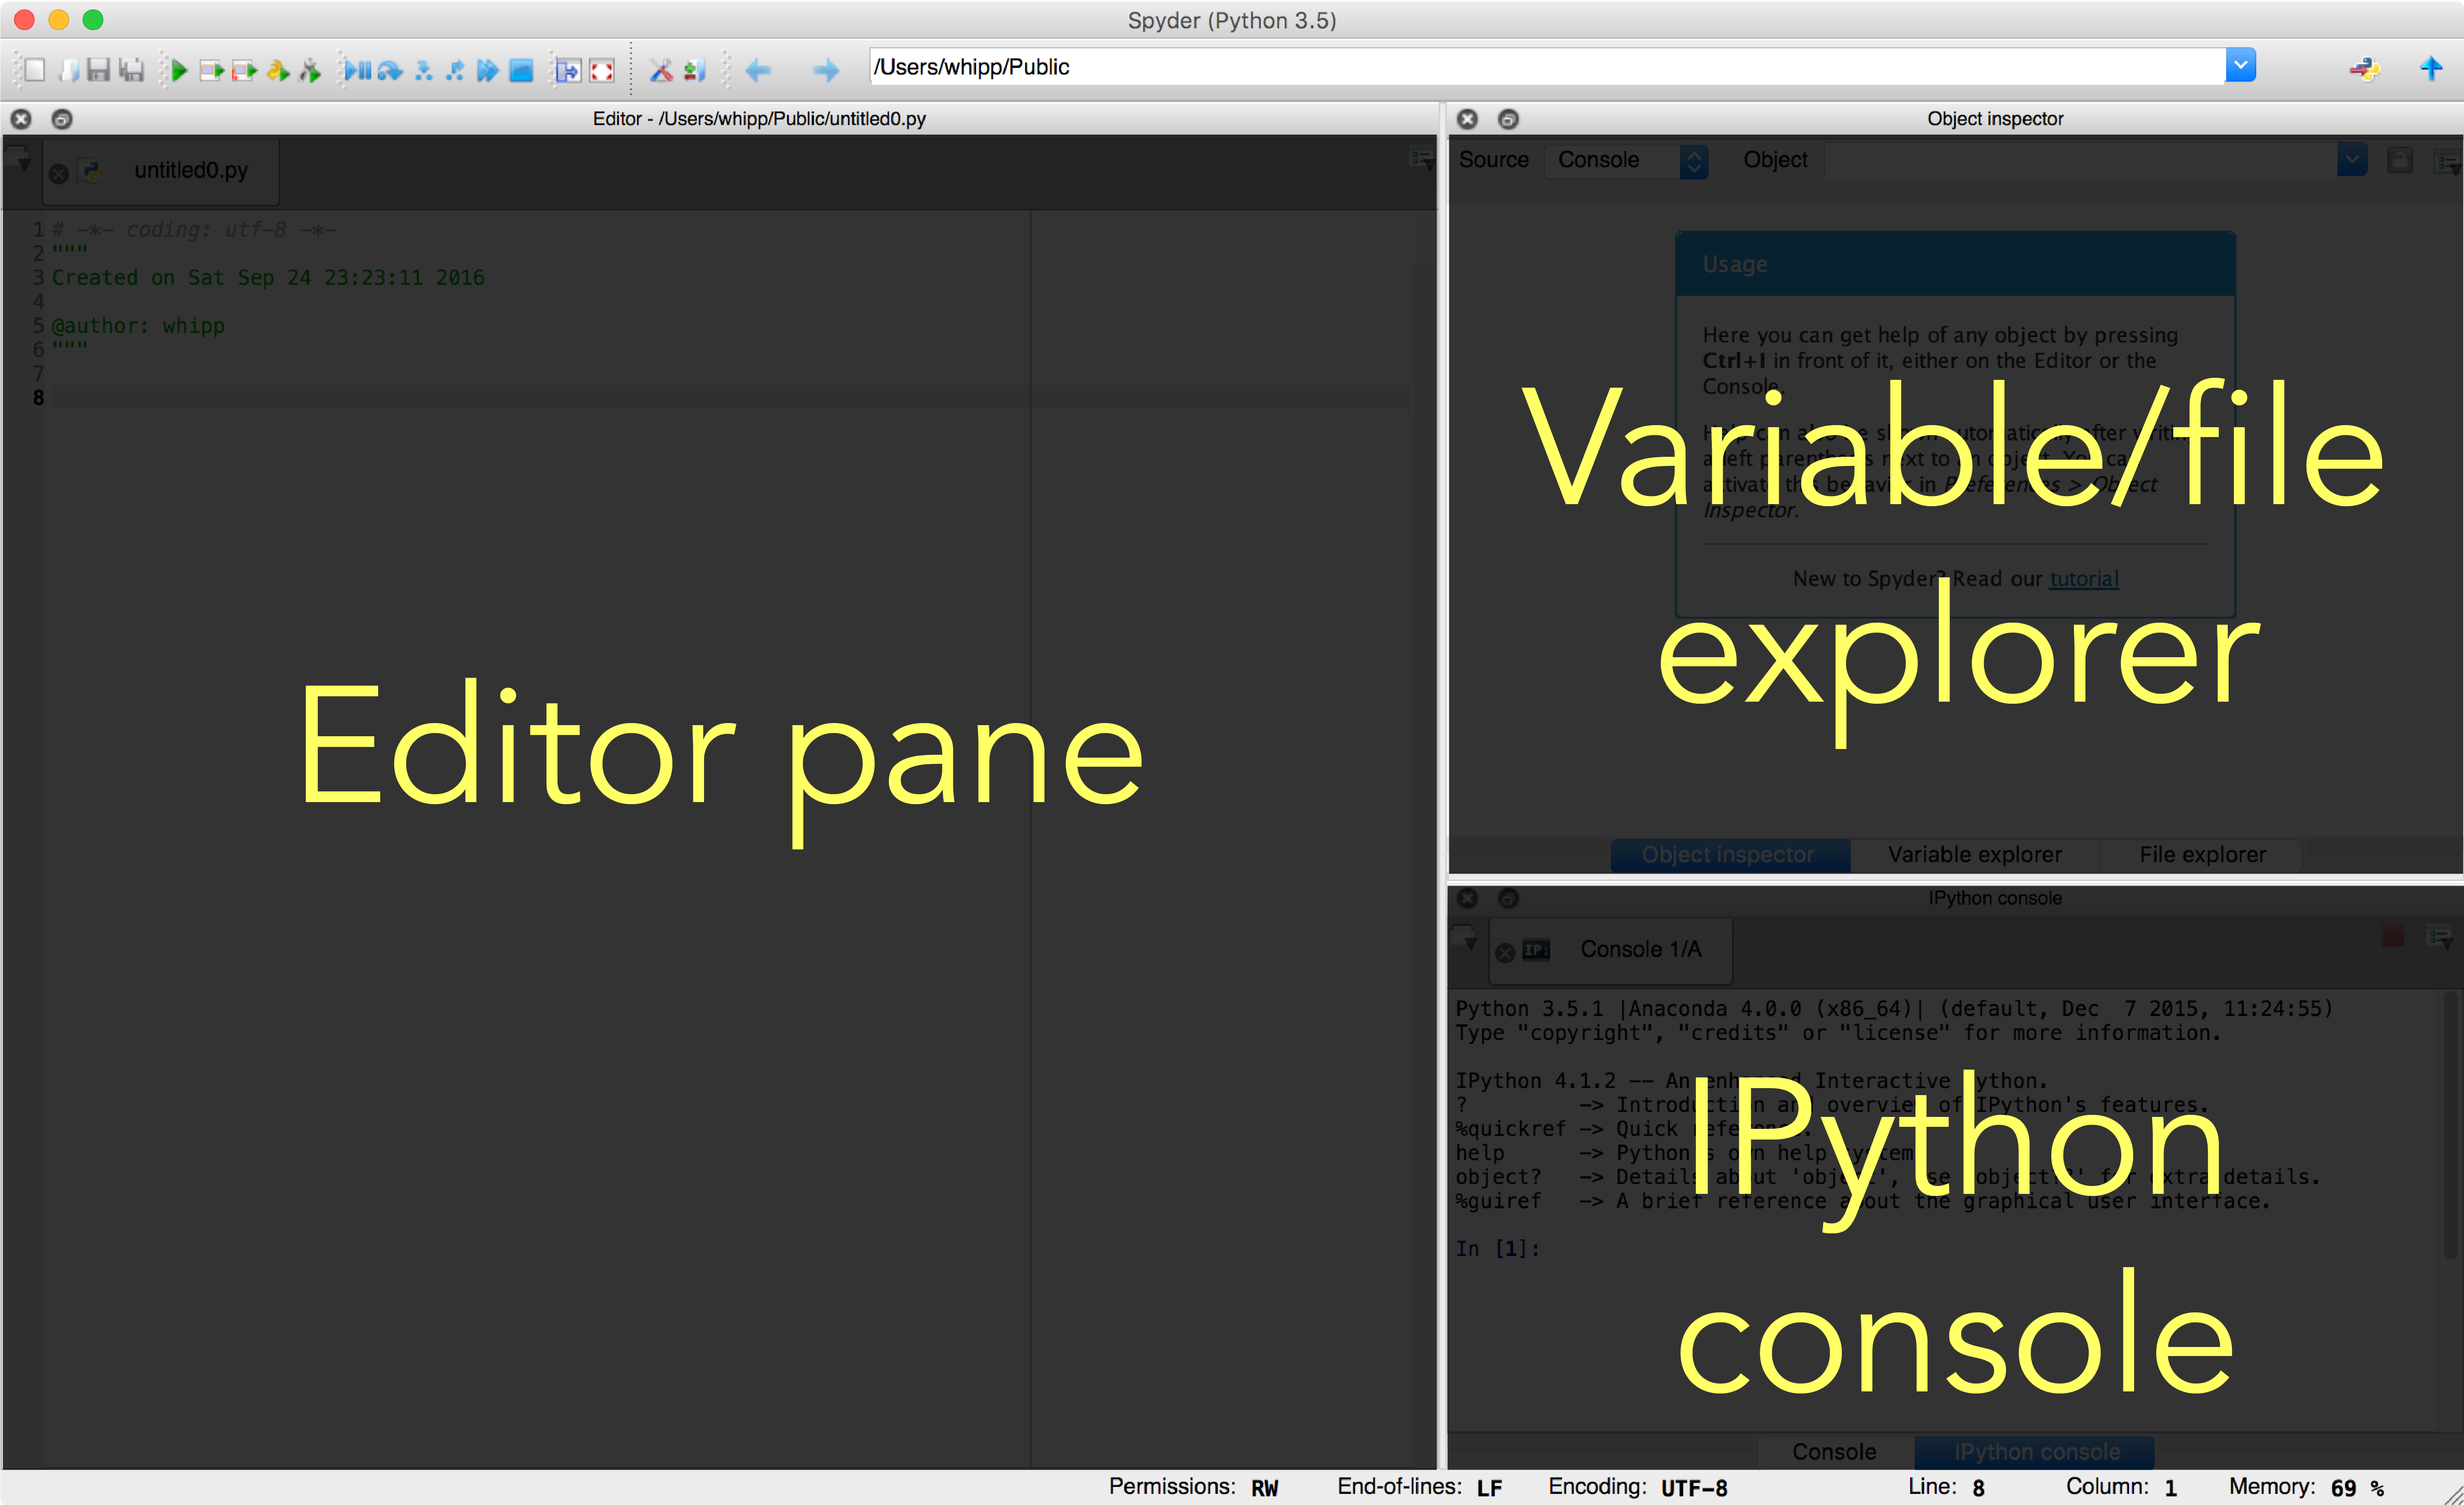Toggle lock icon in Object inspector
This screenshot has height=1505, width=2464.
2400,160
